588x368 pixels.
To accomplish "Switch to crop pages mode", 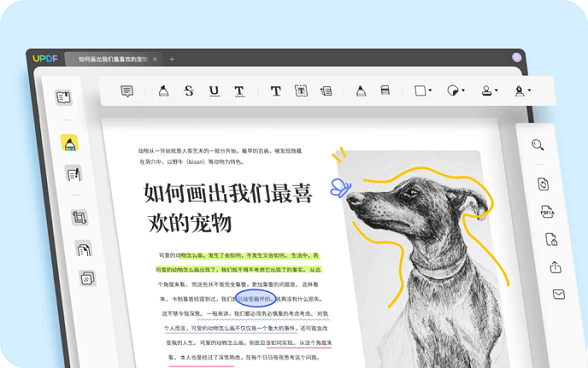I will (79, 217).
